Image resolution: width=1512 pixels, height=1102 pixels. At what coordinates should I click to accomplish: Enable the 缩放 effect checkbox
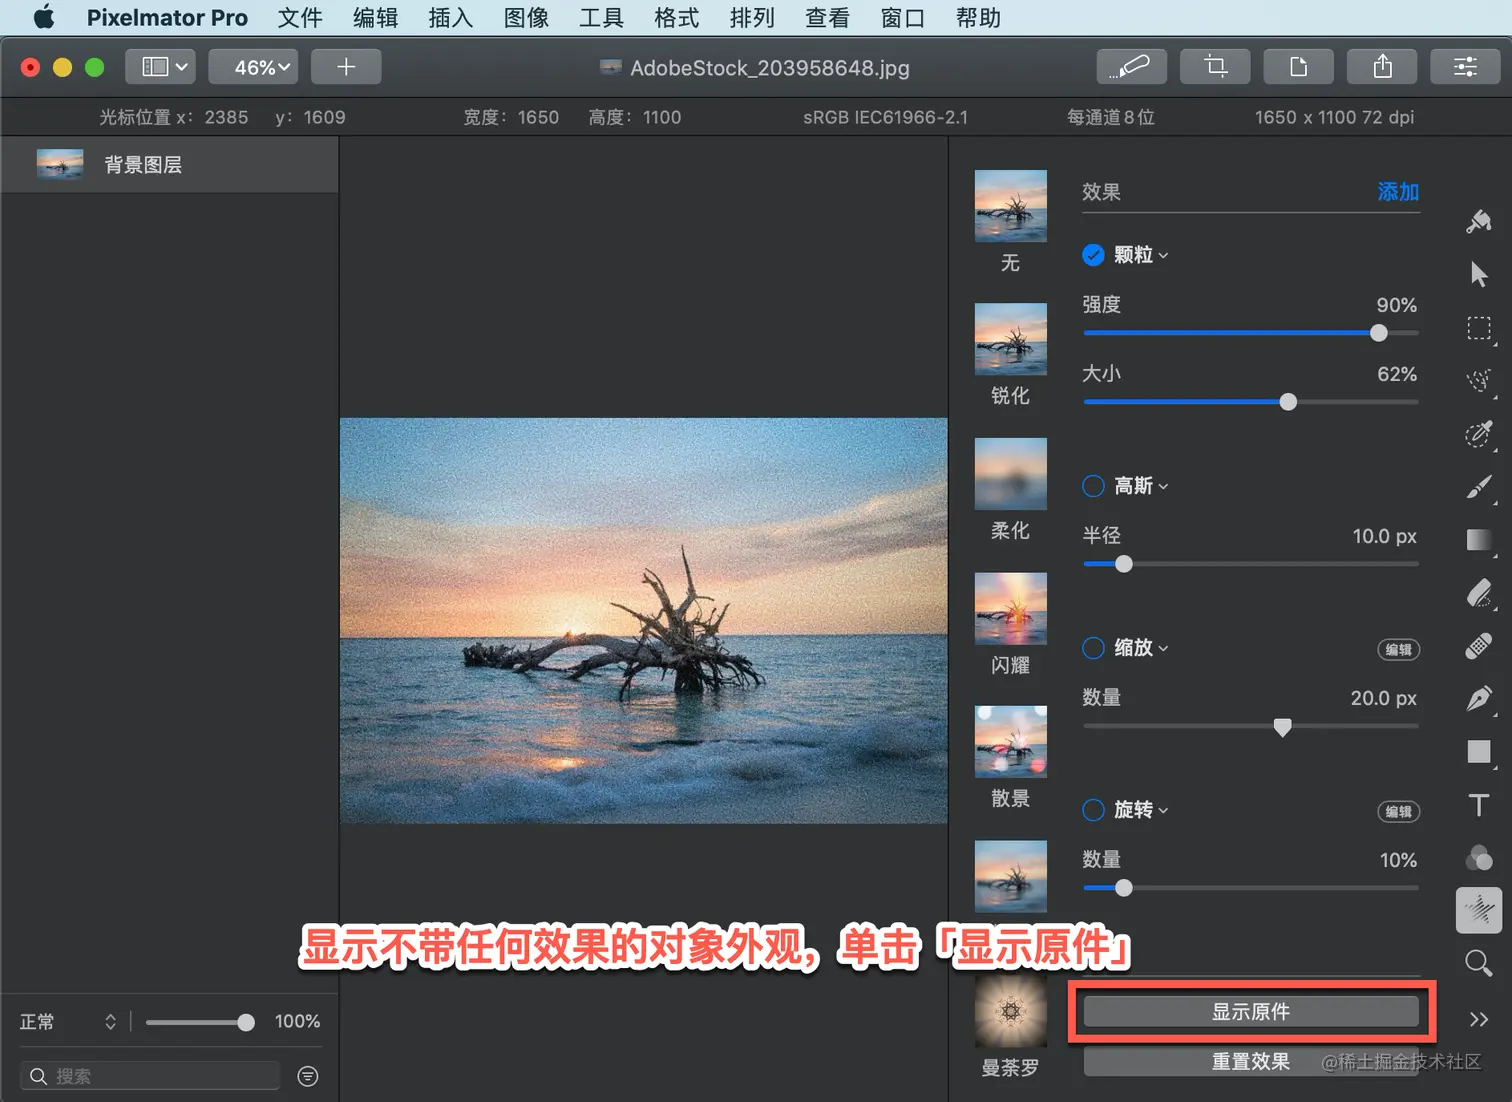tap(1093, 648)
